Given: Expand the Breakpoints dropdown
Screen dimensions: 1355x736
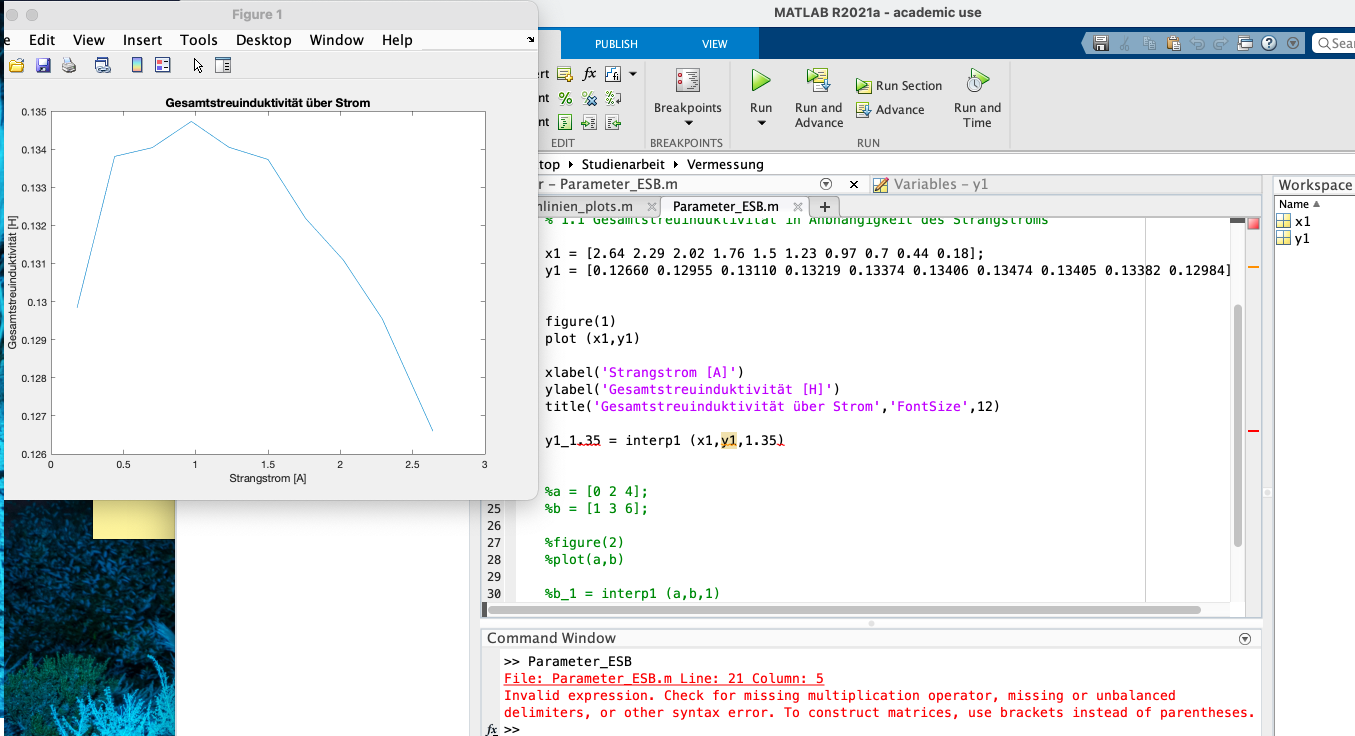Looking at the screenshot, I should [x=687, y=123].
